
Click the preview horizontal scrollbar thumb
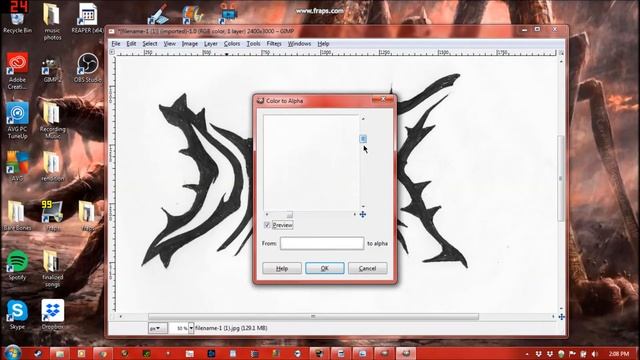289,214
